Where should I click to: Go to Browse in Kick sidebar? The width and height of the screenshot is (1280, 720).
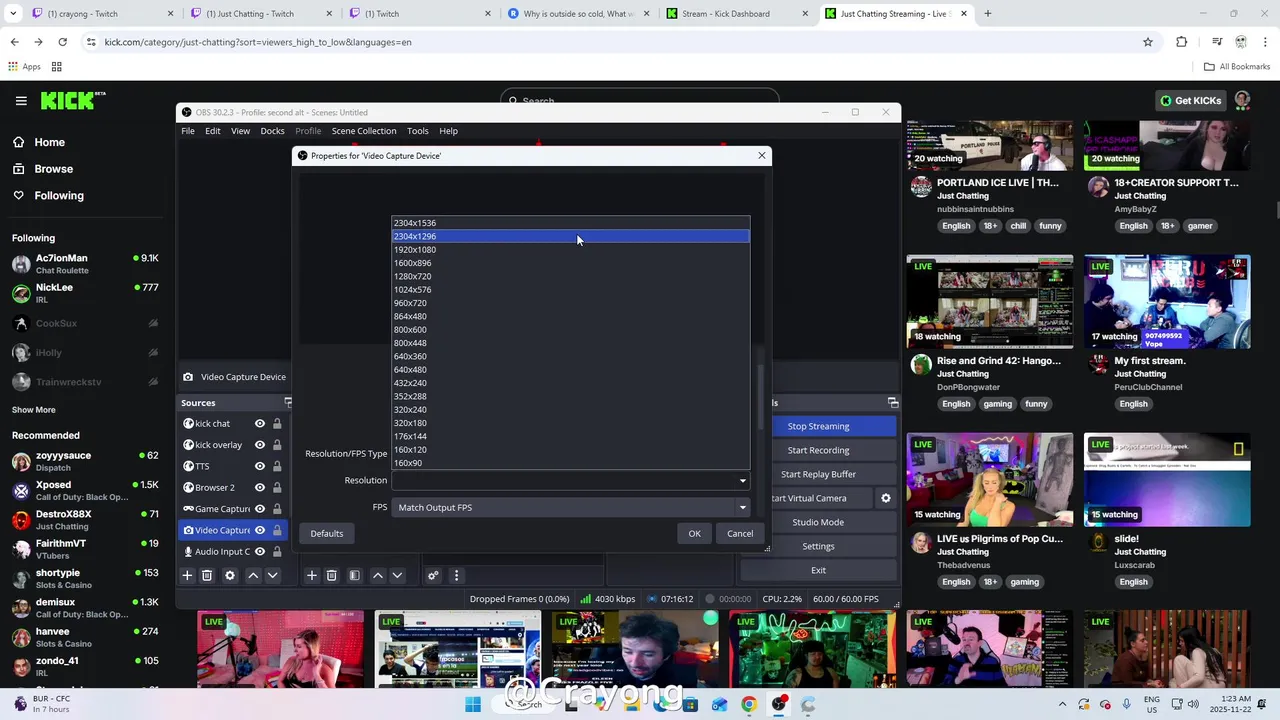click(54, 169)
